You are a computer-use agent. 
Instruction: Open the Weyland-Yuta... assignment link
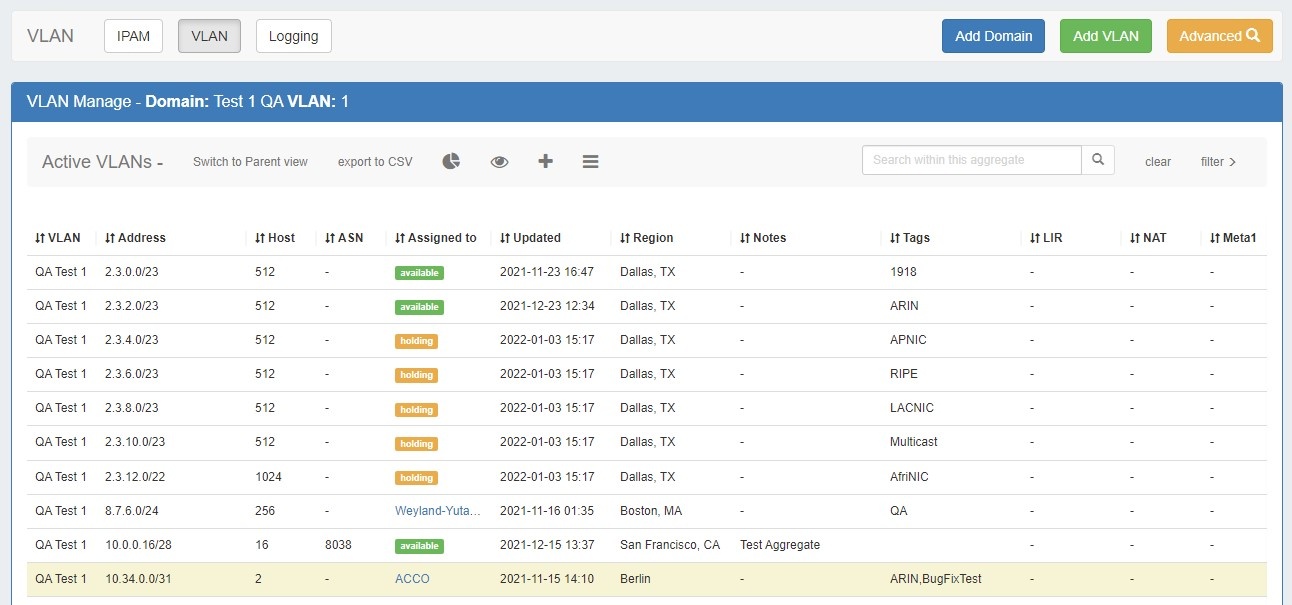click(x=438, y=511)
